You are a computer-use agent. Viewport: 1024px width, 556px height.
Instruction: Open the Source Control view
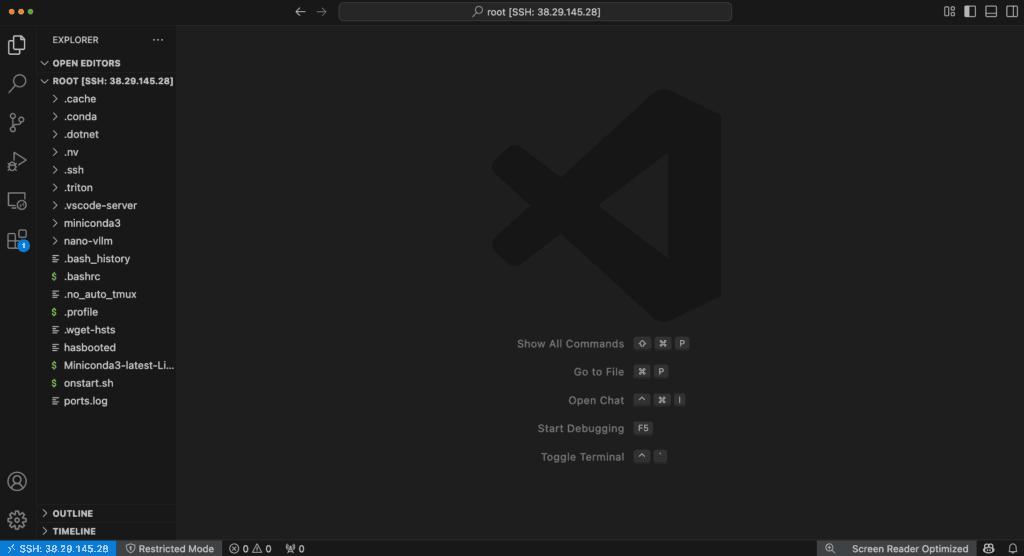[17, 122]
